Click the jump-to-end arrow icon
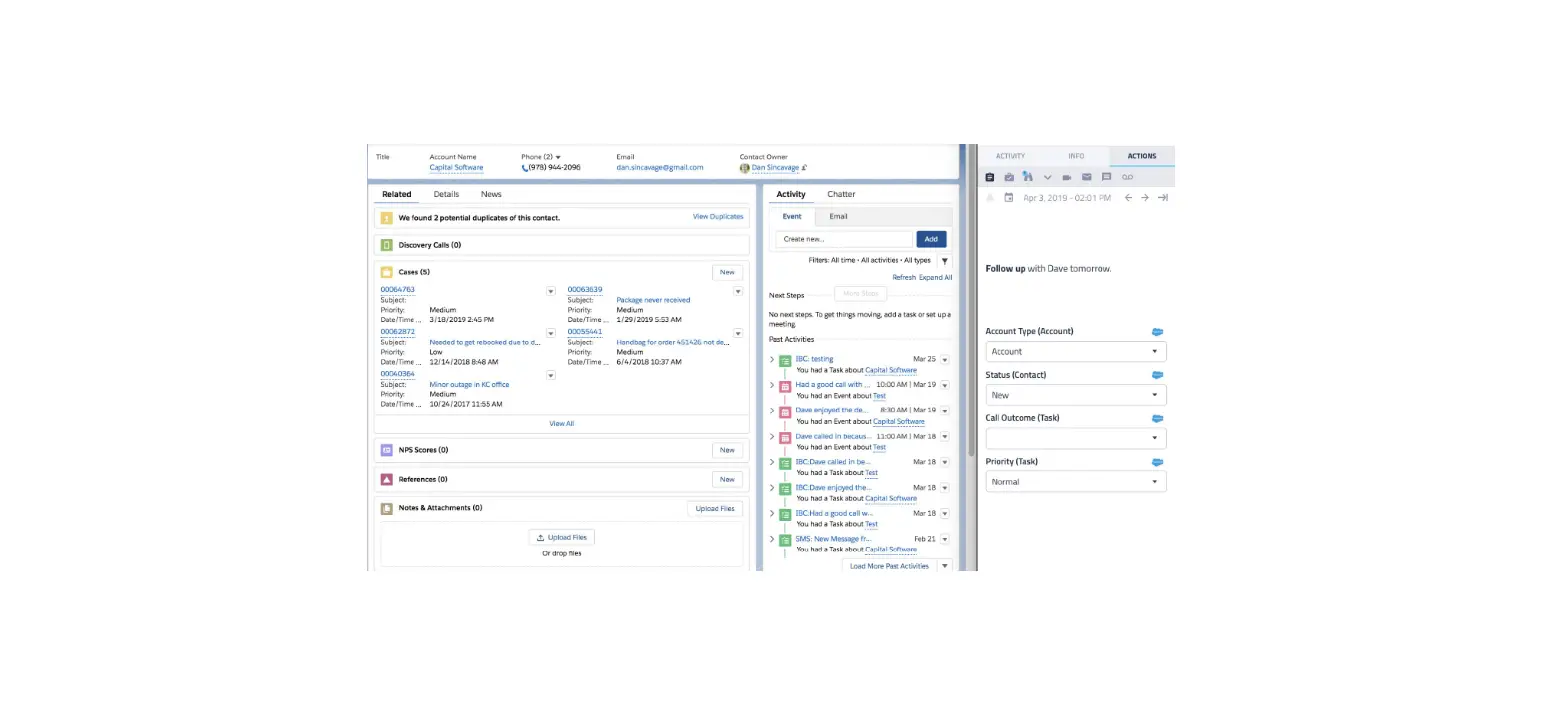The width and height of the screenshot is (1562, 708). click(x=1162, y=198)
